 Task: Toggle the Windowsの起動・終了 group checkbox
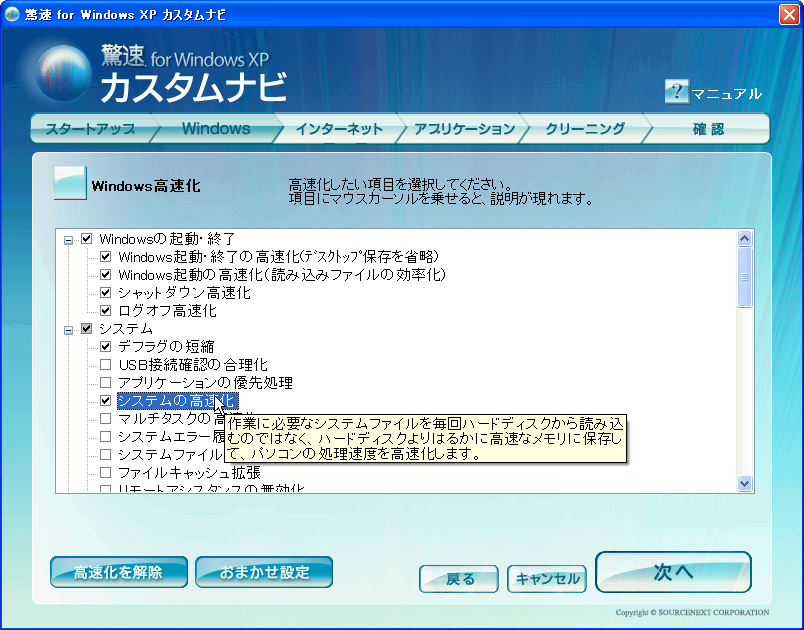pyautogui.click(x=87, y=239)
